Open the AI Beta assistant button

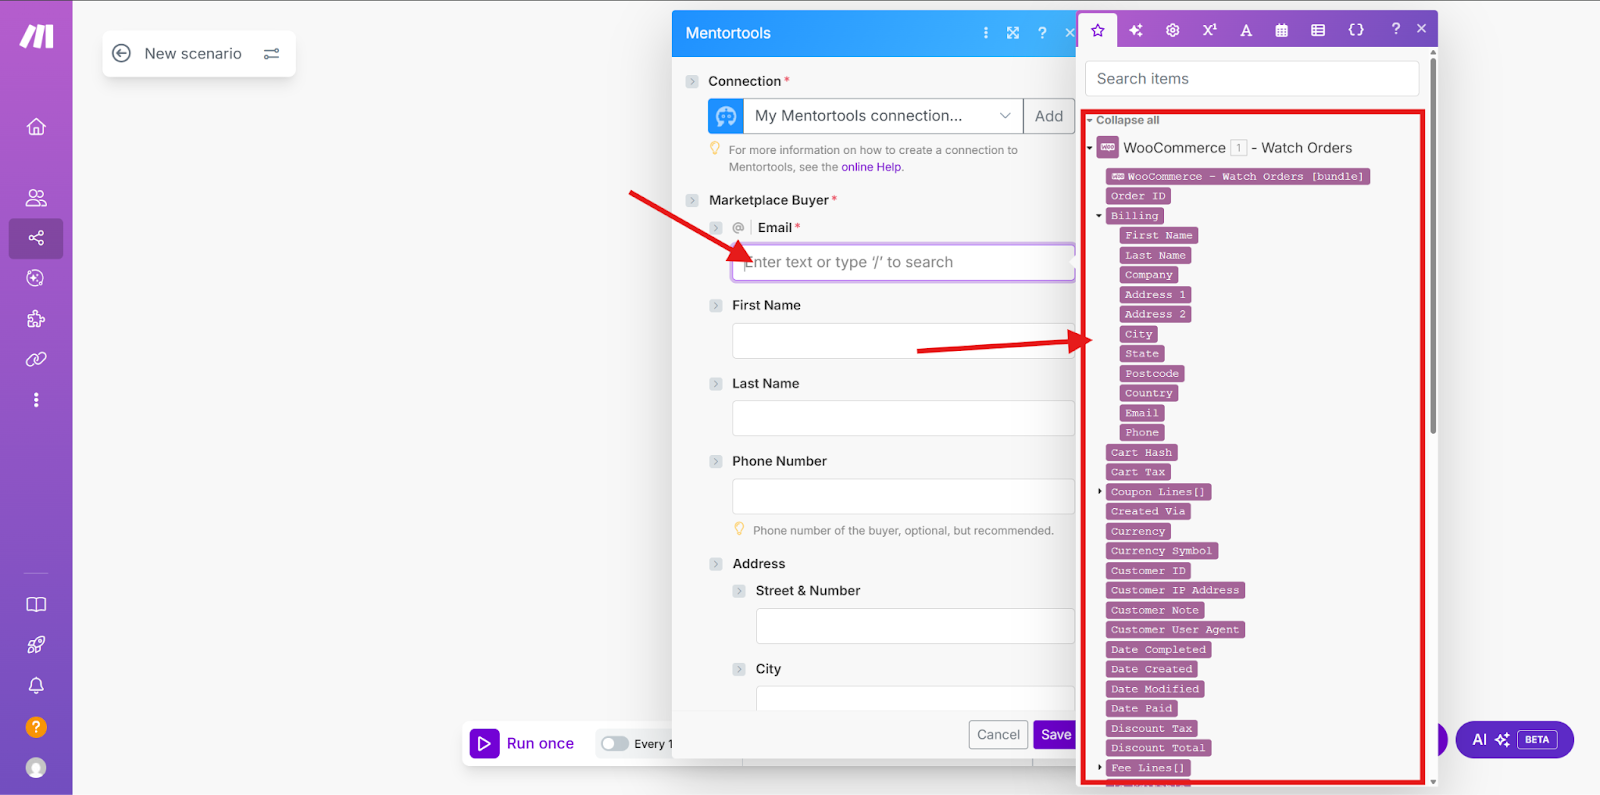click(x=1515, y=740)
